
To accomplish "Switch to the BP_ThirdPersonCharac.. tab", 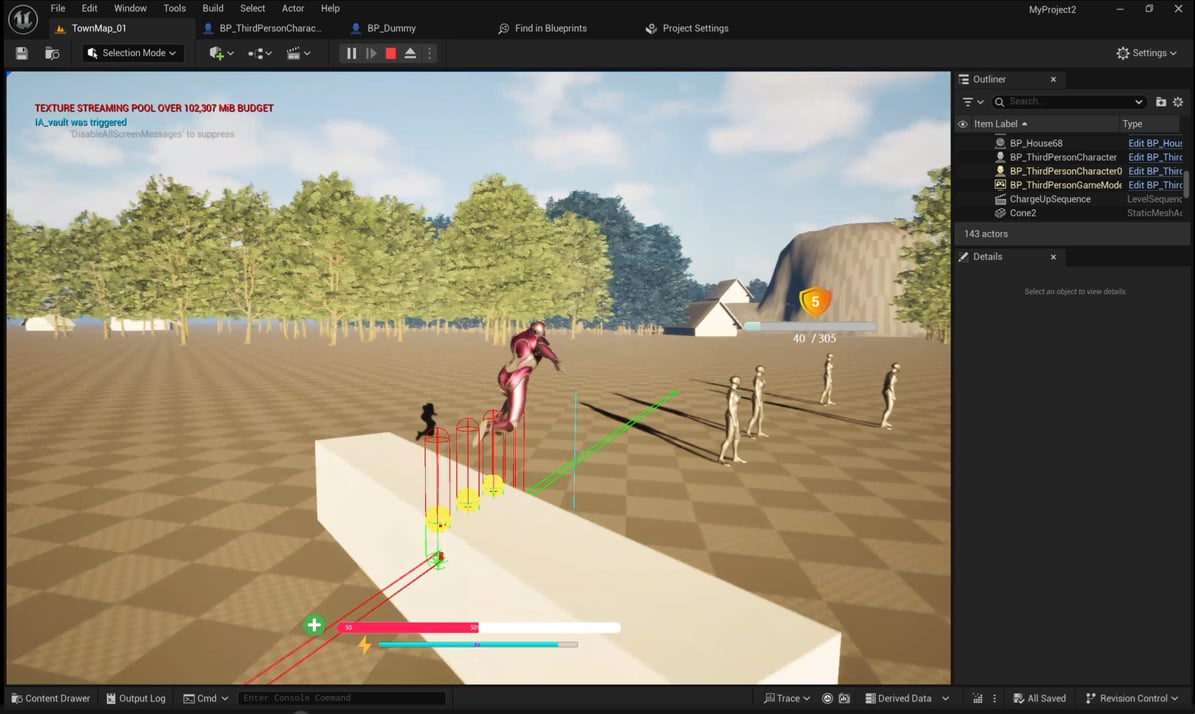I will [270, 28].
